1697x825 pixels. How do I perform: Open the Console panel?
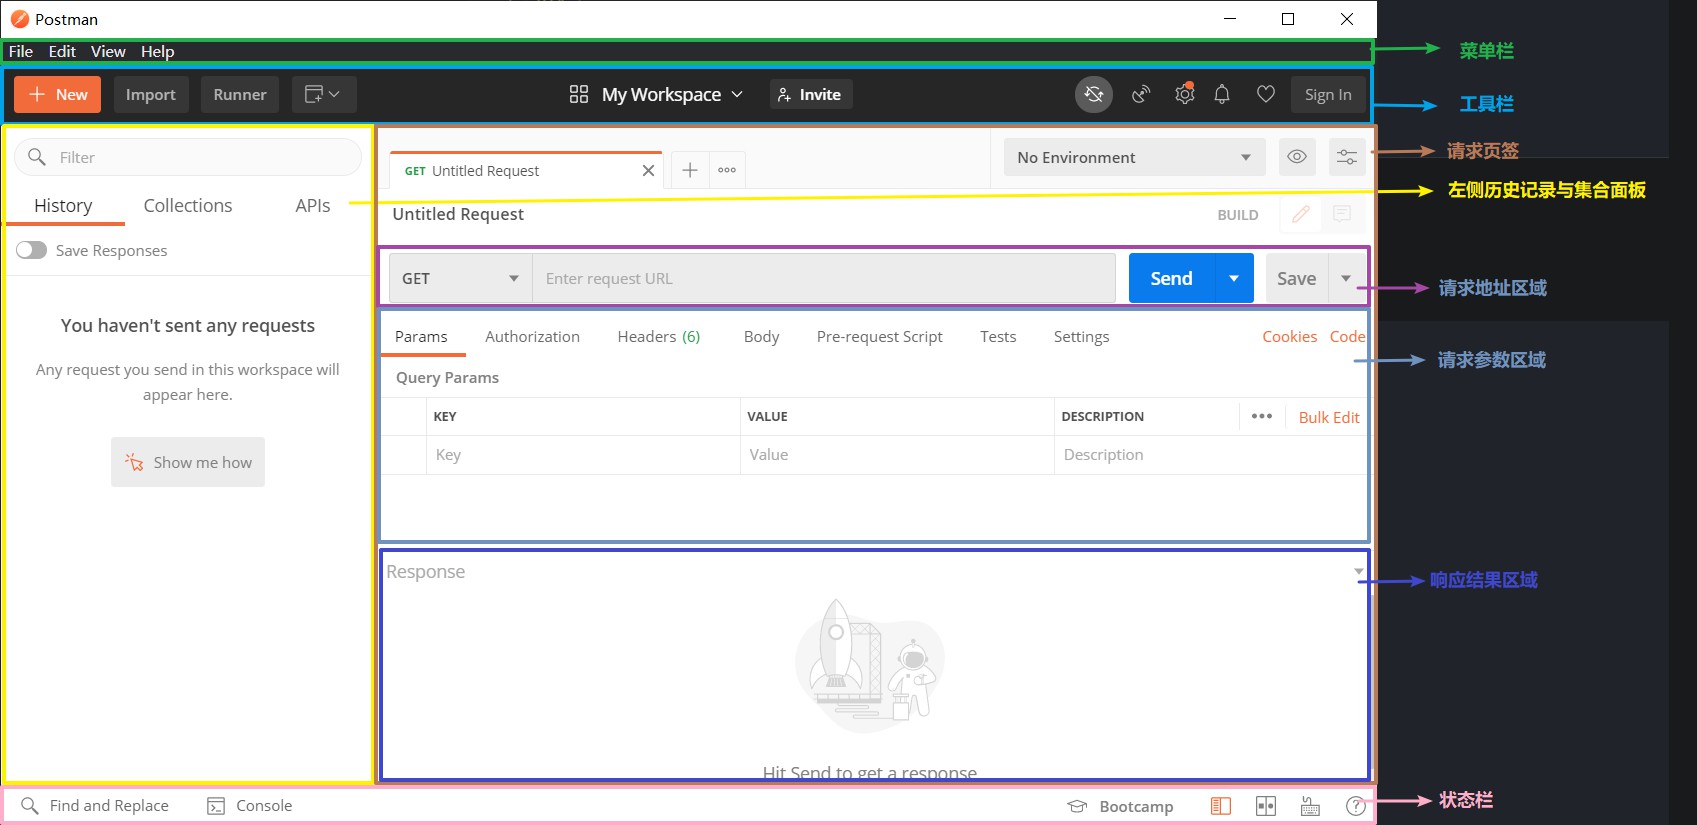click(x=249, y=806)
